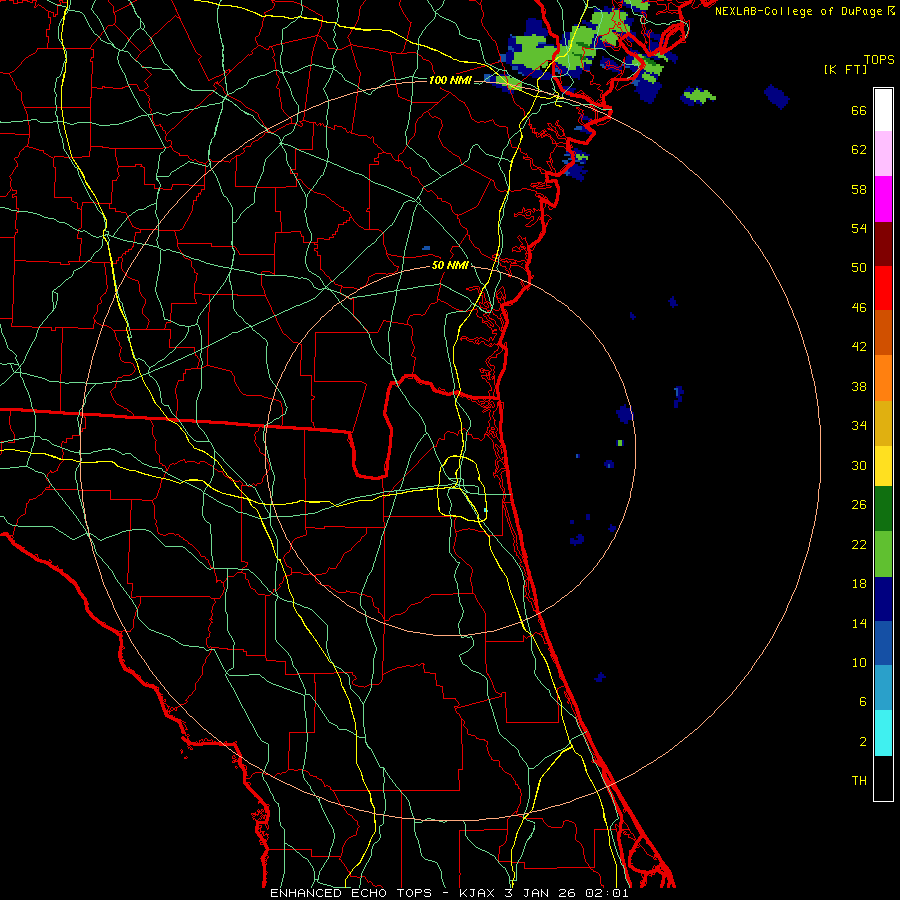Click the dark red 54 legend swatch

pyautogui.click(x=883, y=243)
